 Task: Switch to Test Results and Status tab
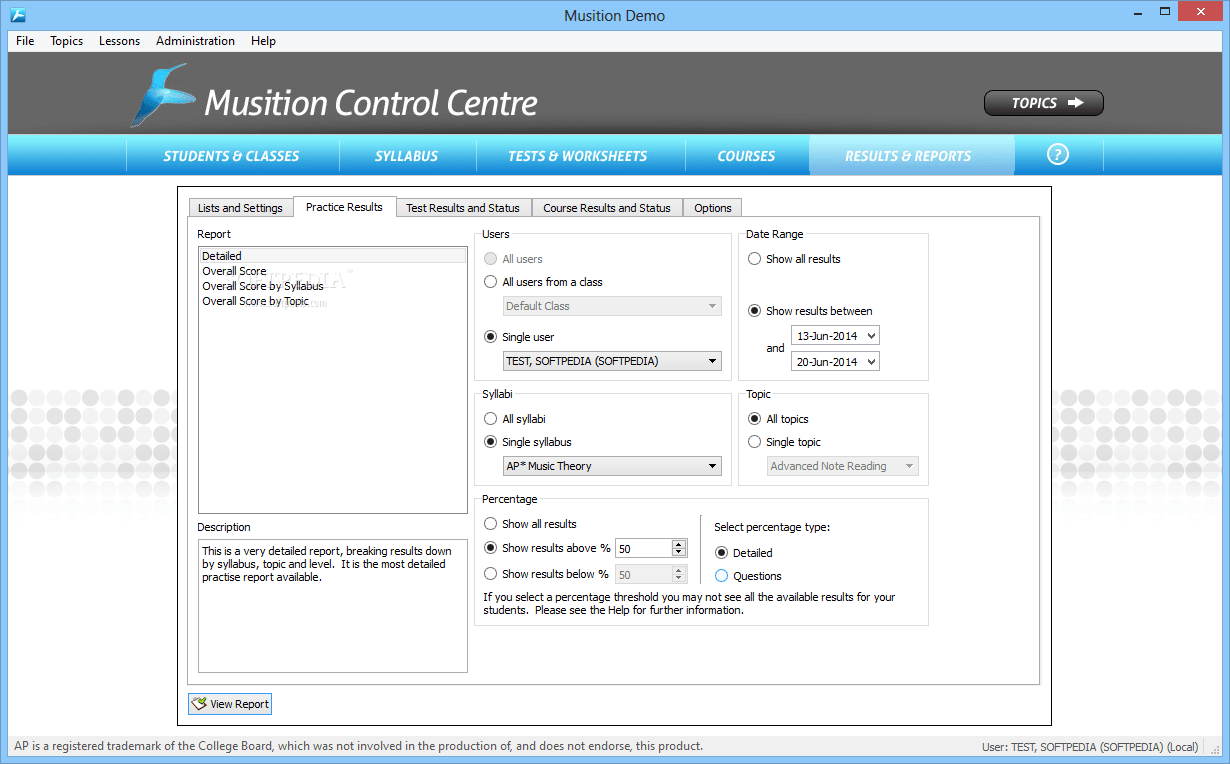(x=463, y=208)
